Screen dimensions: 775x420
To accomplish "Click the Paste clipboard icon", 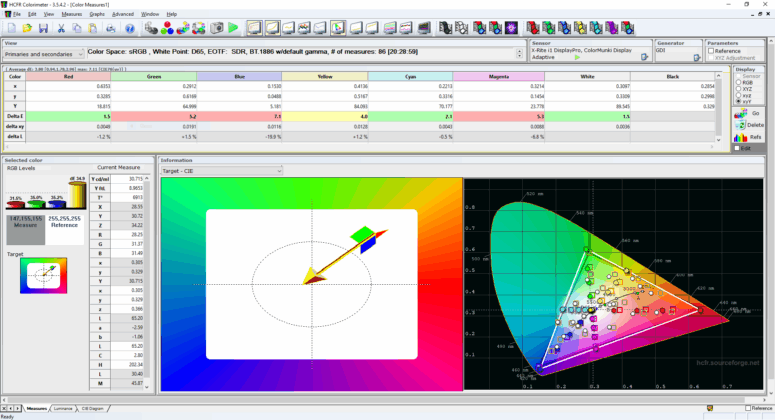I will pyautogui.click(x=92, y=28).
